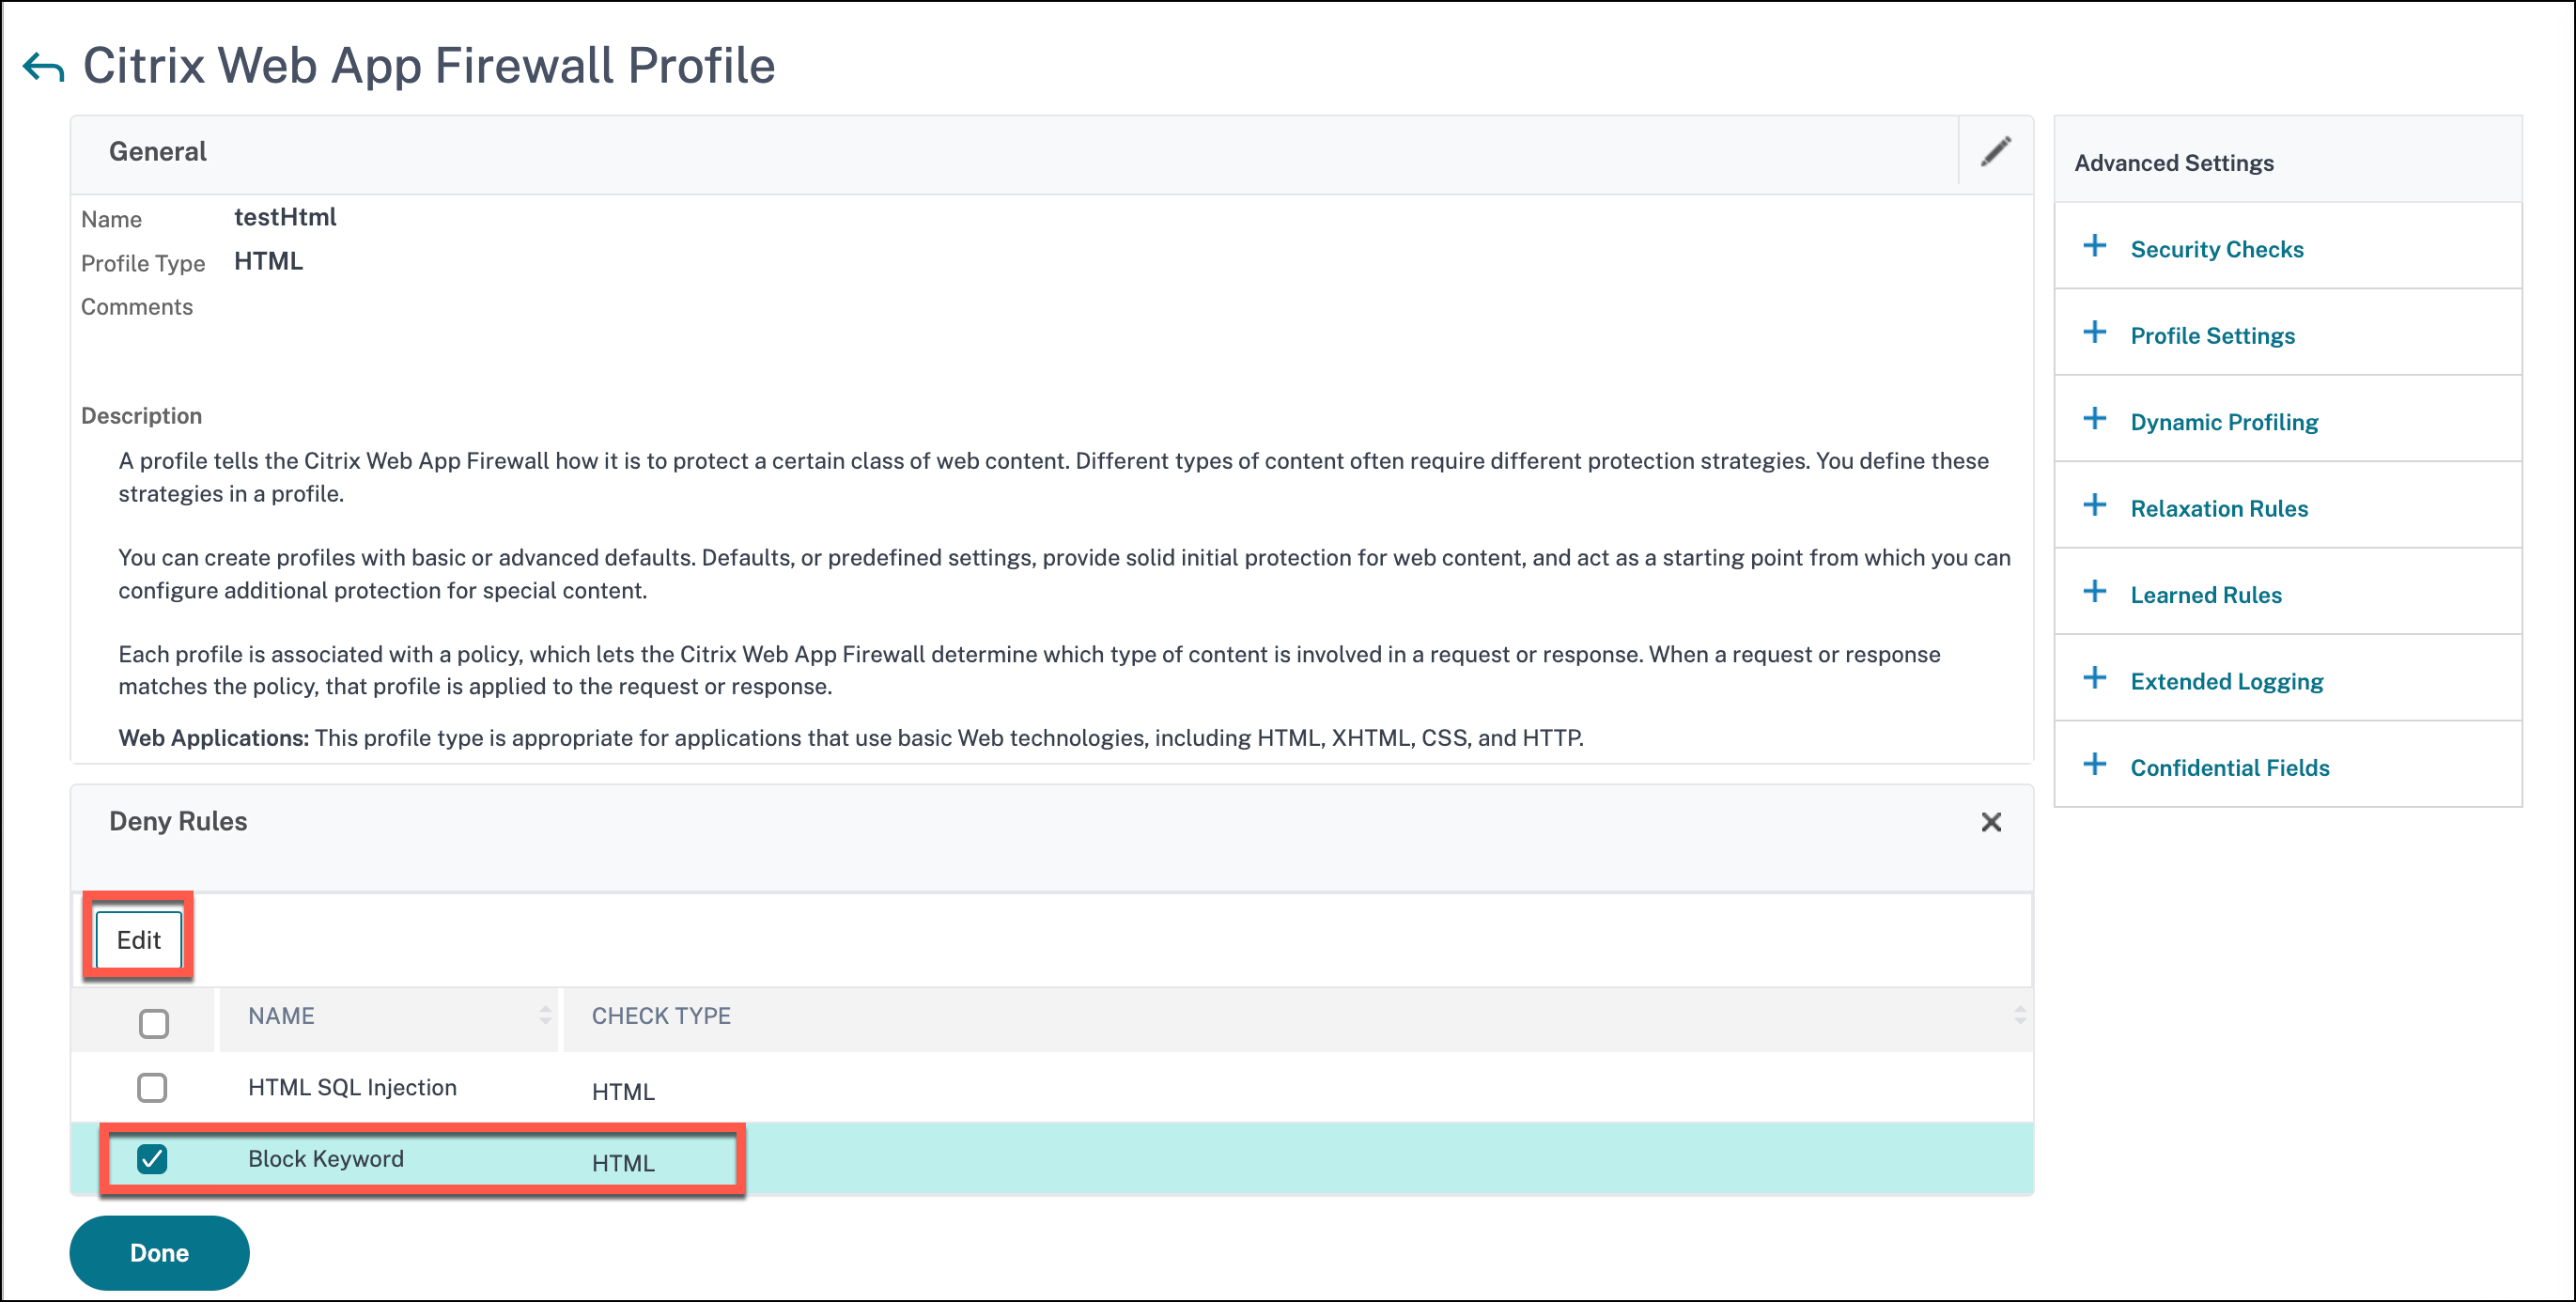2576x1302 pixels.
Task: Select the HTML SQL Injection rule name
Action: click(x=352, y=1087)
